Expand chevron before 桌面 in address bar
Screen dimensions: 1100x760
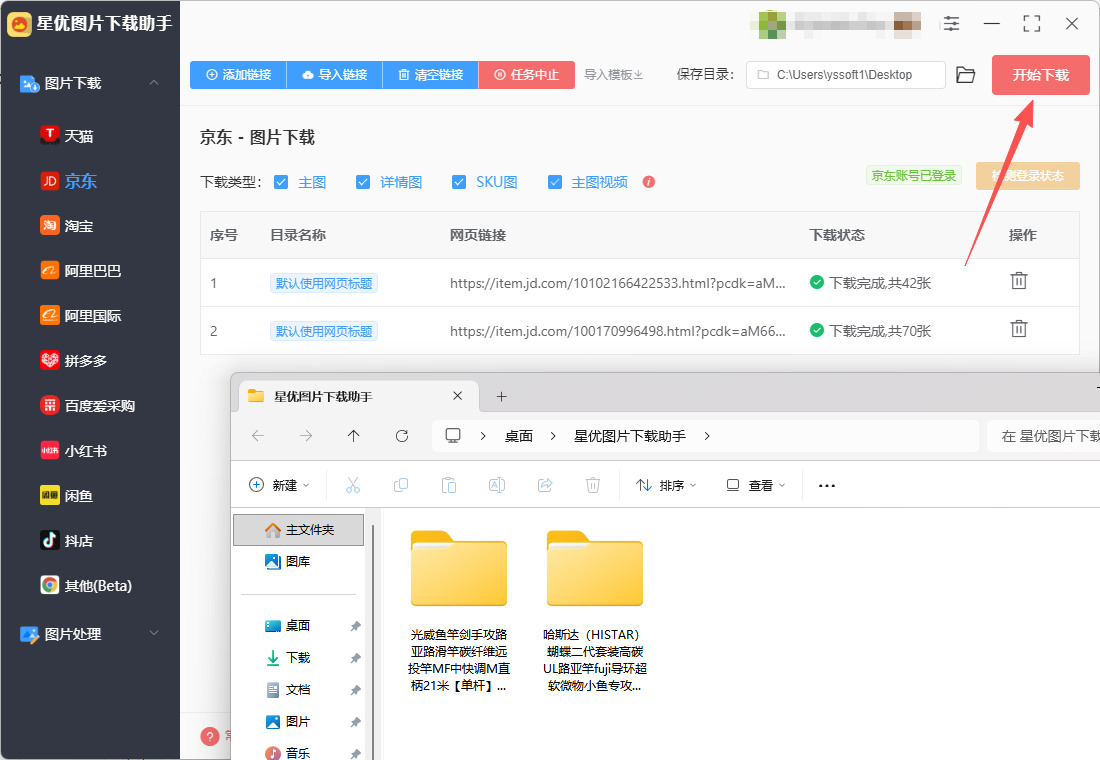[x=483, y=436]
